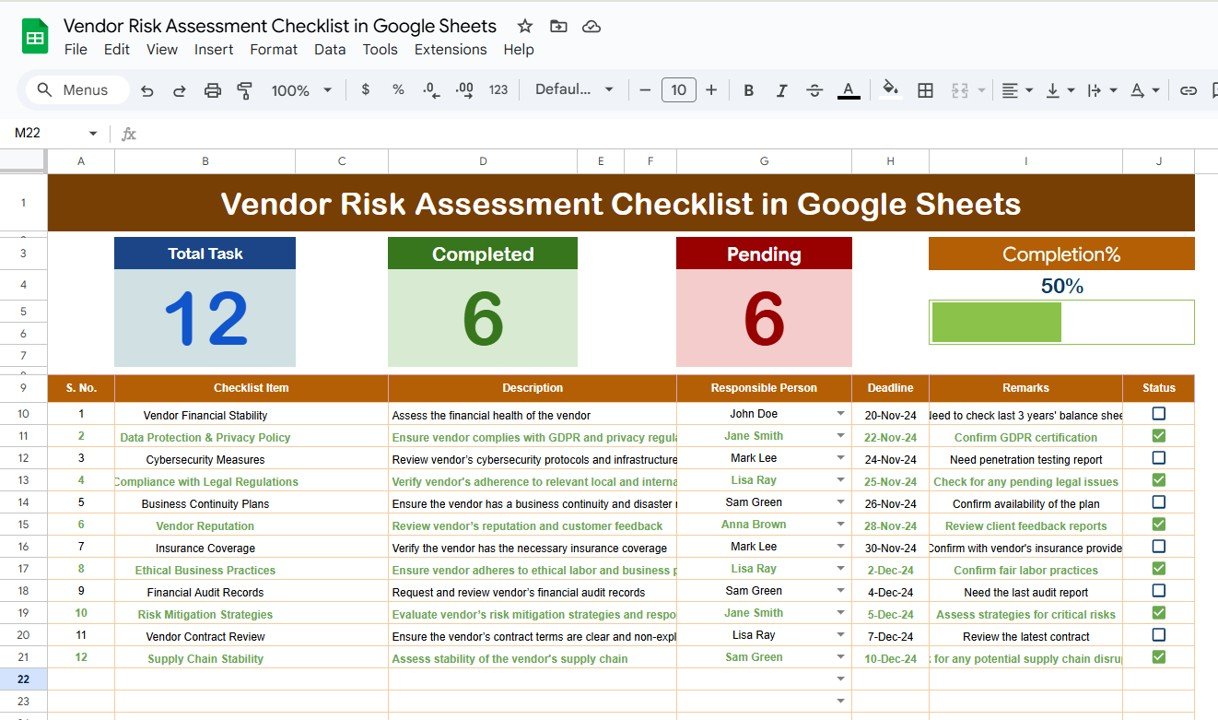1218x720 pixels.
Task: Decrease decimal places
Action: click(x=431, y=90)
